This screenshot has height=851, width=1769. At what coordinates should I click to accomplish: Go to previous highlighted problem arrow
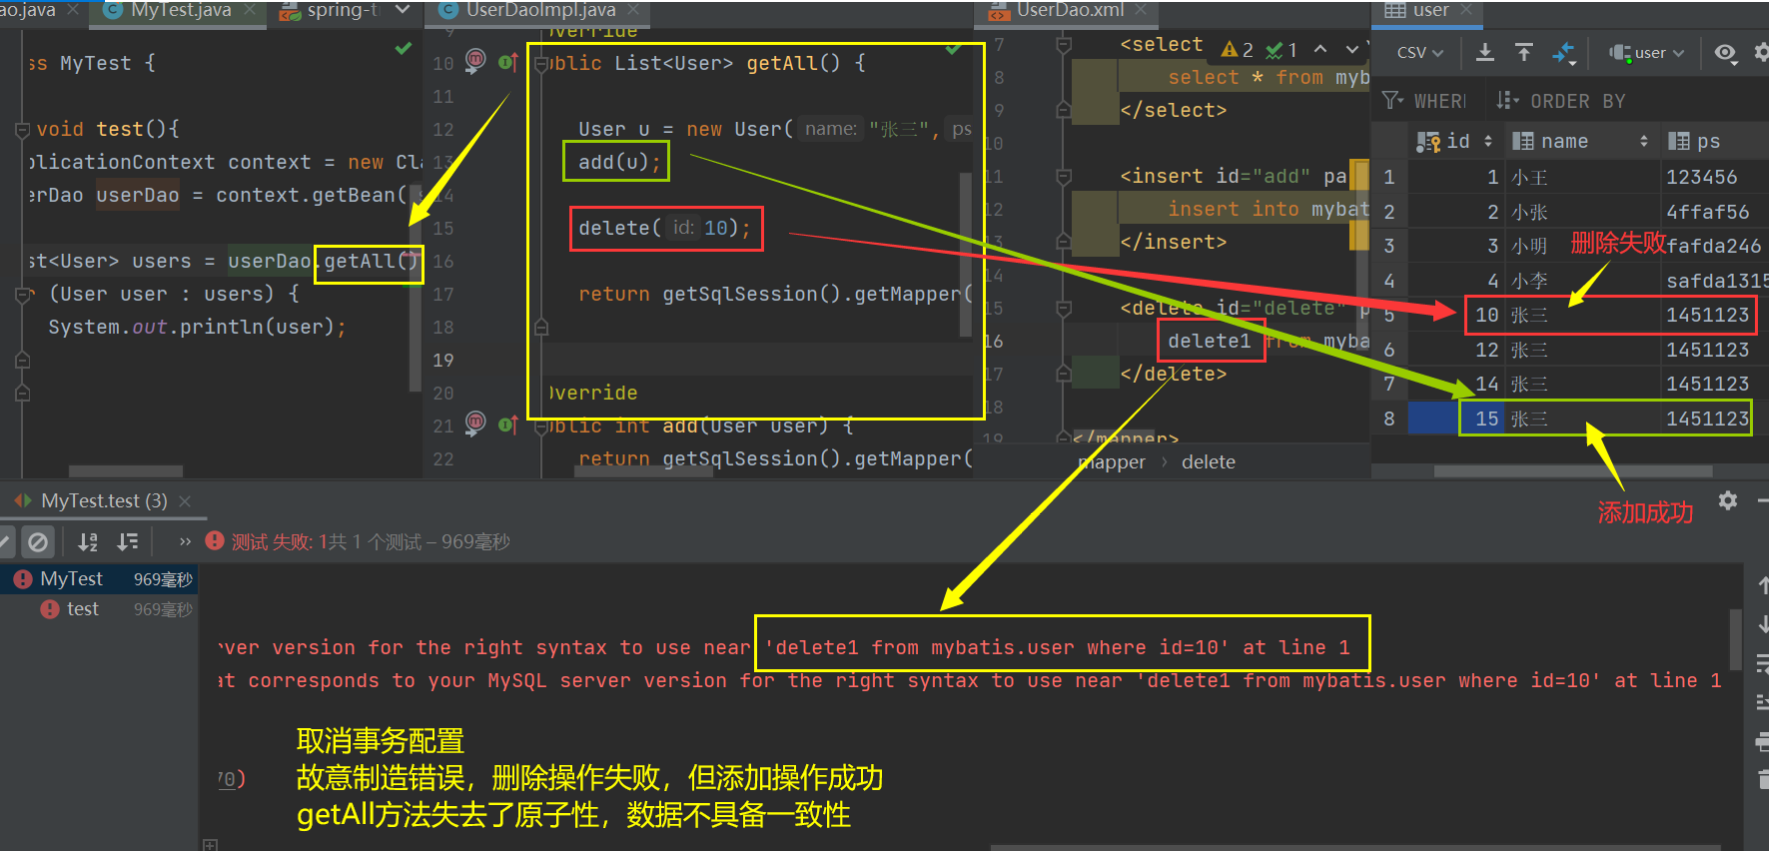[x=1321, y=49]
